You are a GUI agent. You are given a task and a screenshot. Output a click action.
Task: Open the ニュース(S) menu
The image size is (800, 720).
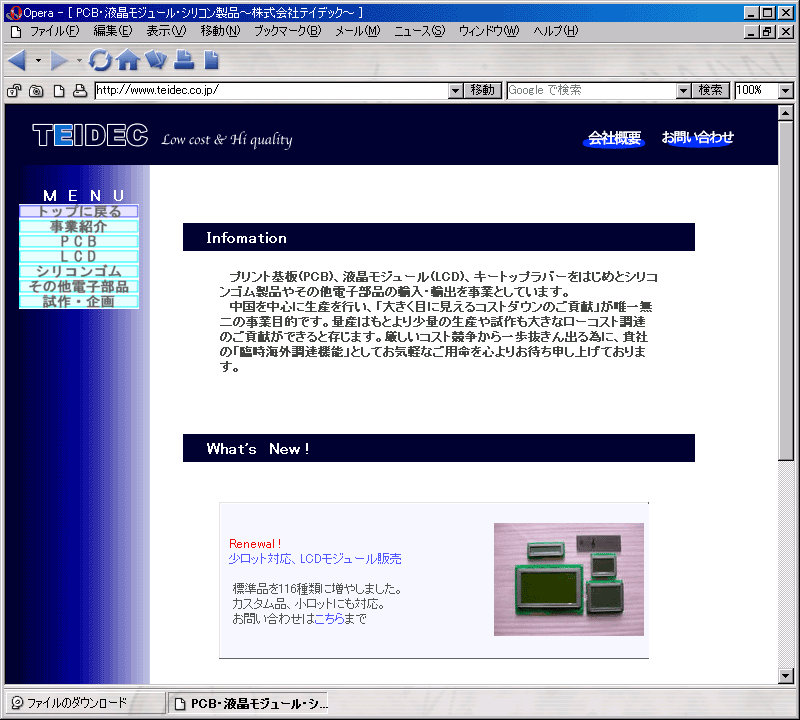pos(419,31)
